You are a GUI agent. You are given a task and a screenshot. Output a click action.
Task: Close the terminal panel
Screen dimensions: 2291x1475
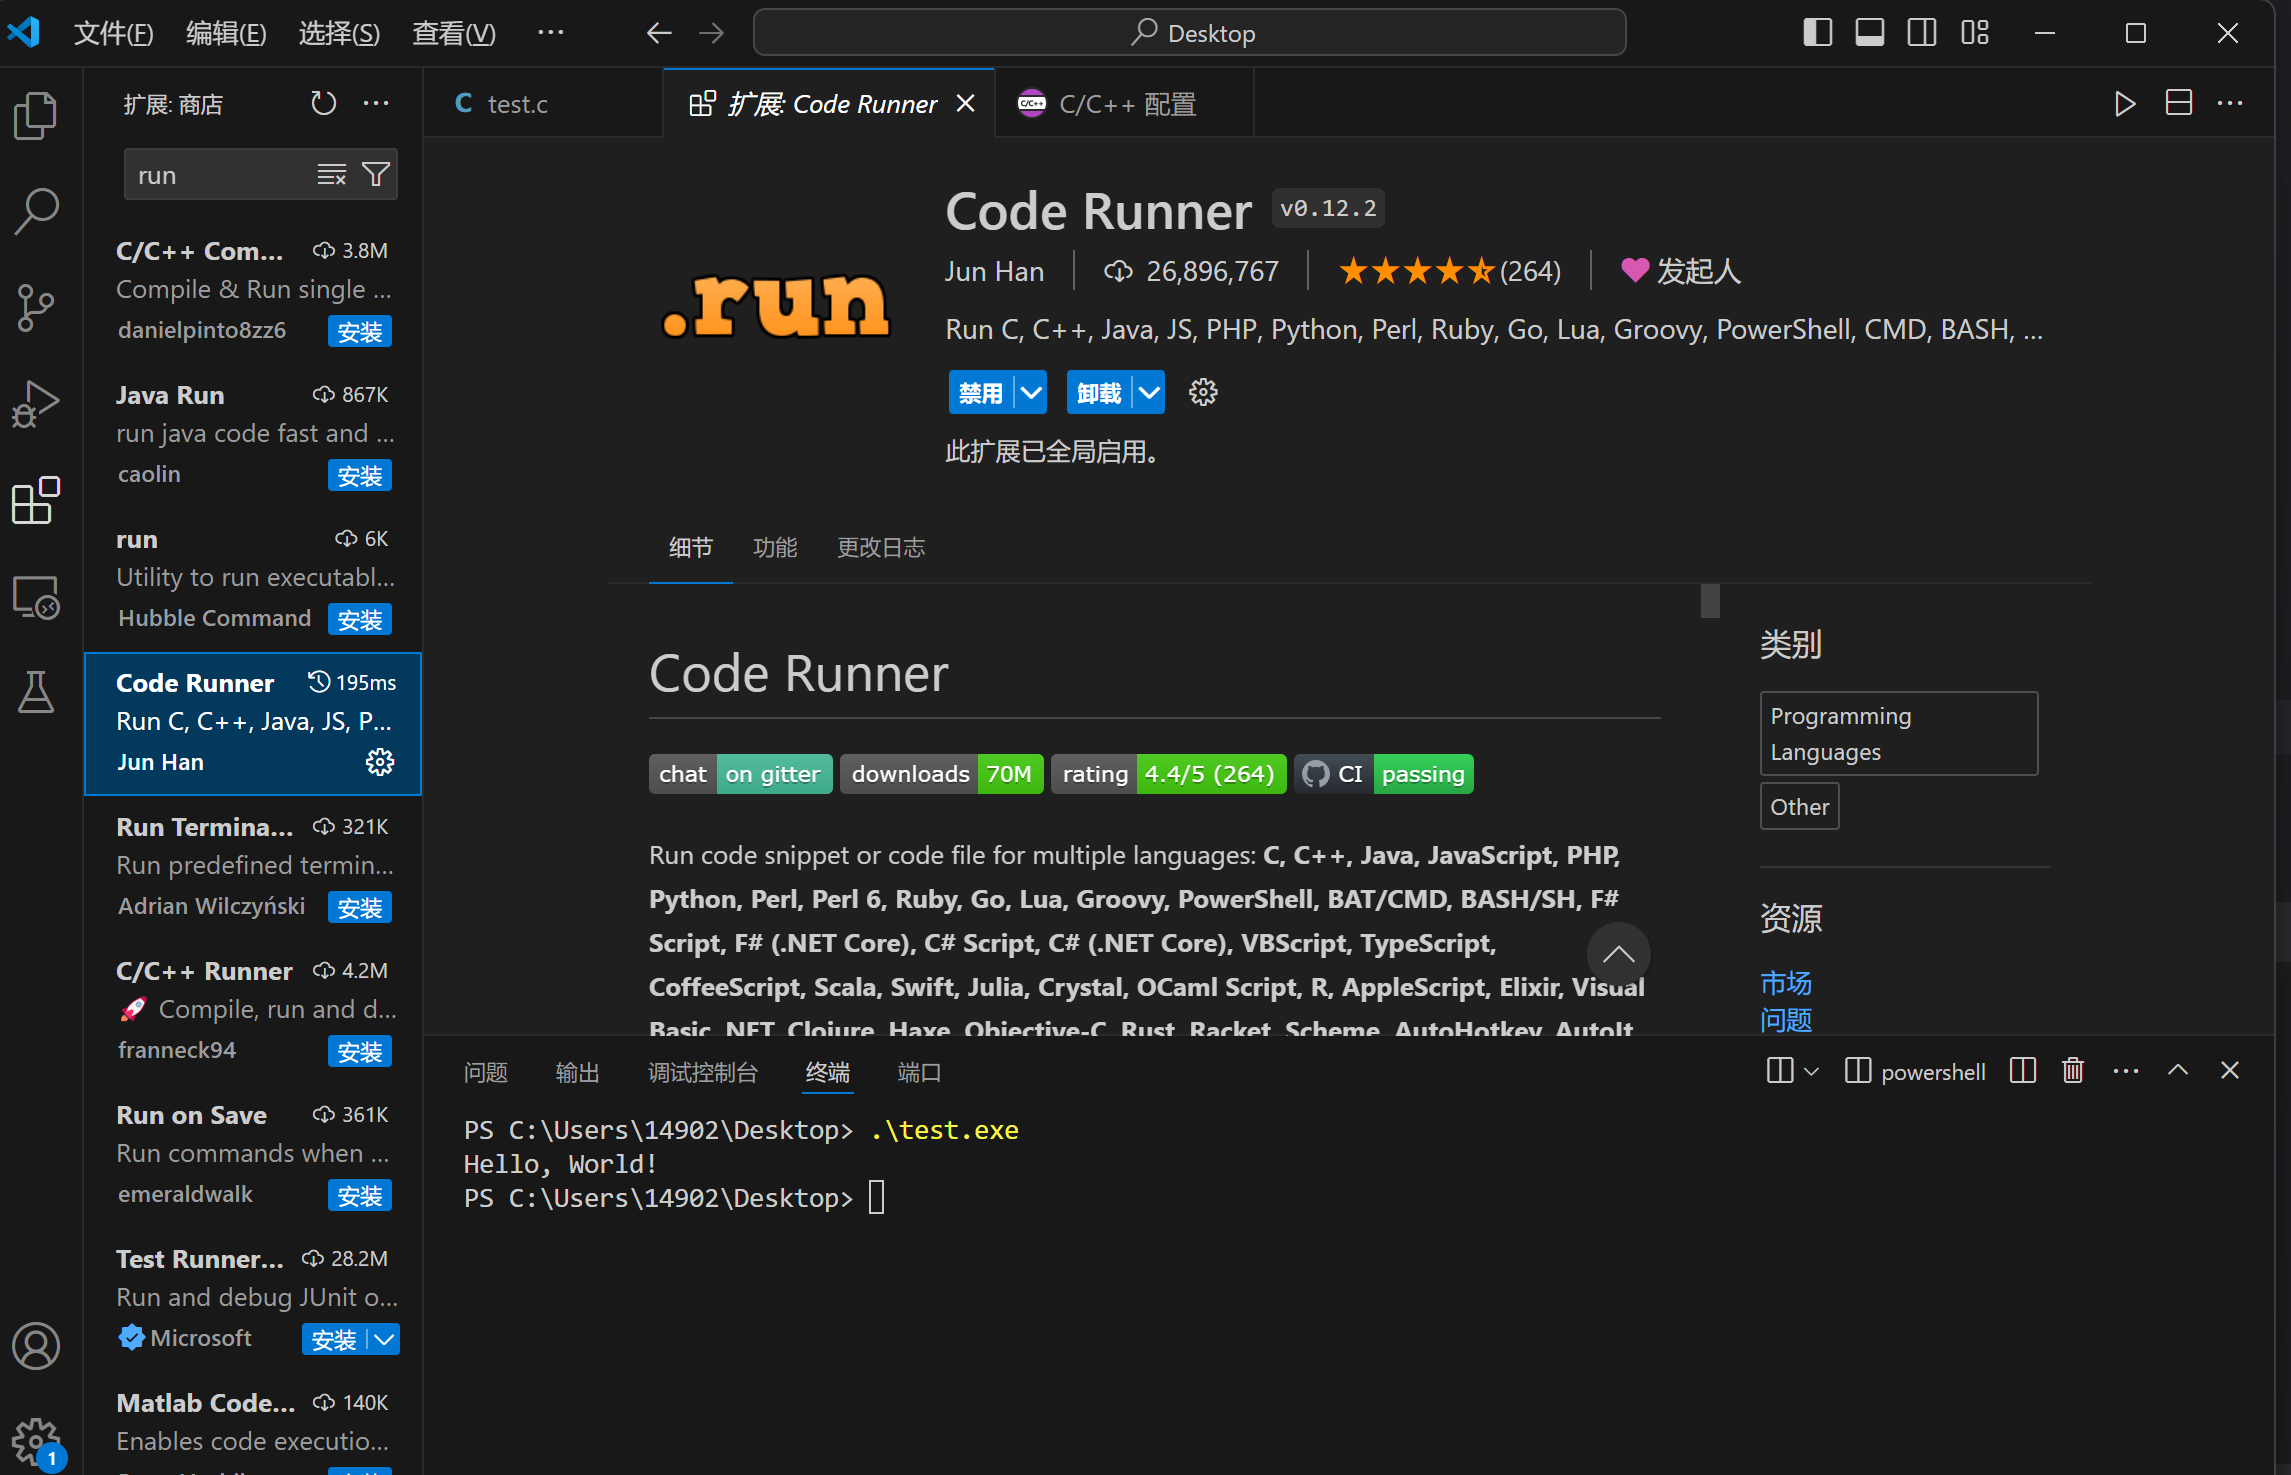2230,1070
